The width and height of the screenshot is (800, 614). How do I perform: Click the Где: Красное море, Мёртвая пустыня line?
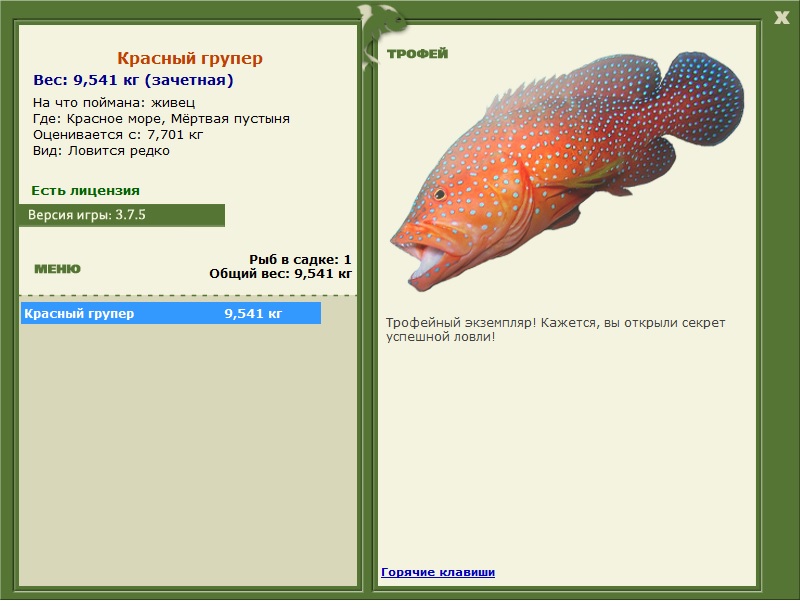click(161, 119)
